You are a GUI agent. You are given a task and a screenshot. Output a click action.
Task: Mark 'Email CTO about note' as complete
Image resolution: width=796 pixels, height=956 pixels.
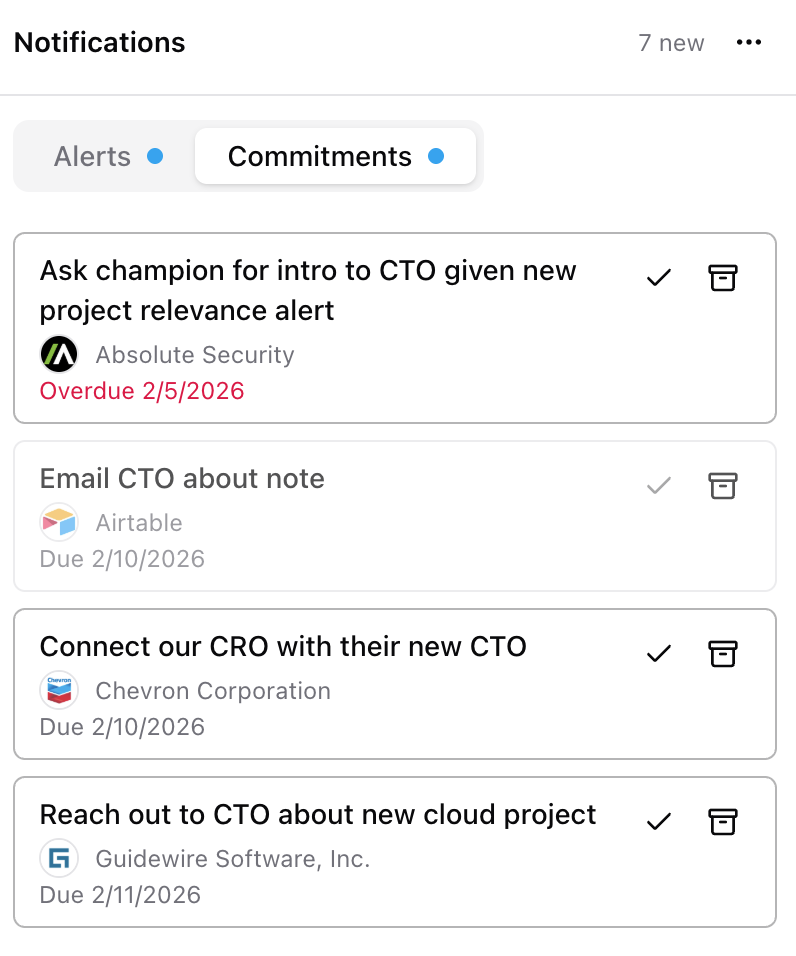(658, 486)
